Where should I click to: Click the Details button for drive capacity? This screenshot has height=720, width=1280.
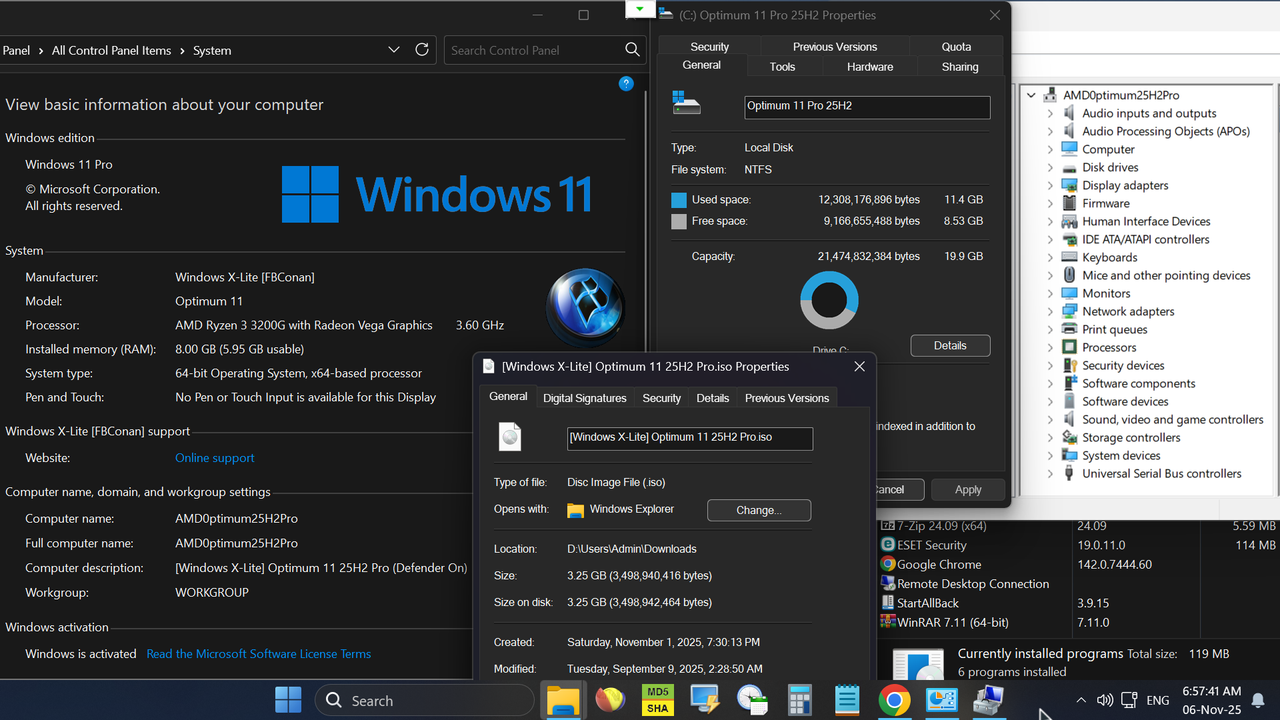pyautogui.click(x=949, y=345)
